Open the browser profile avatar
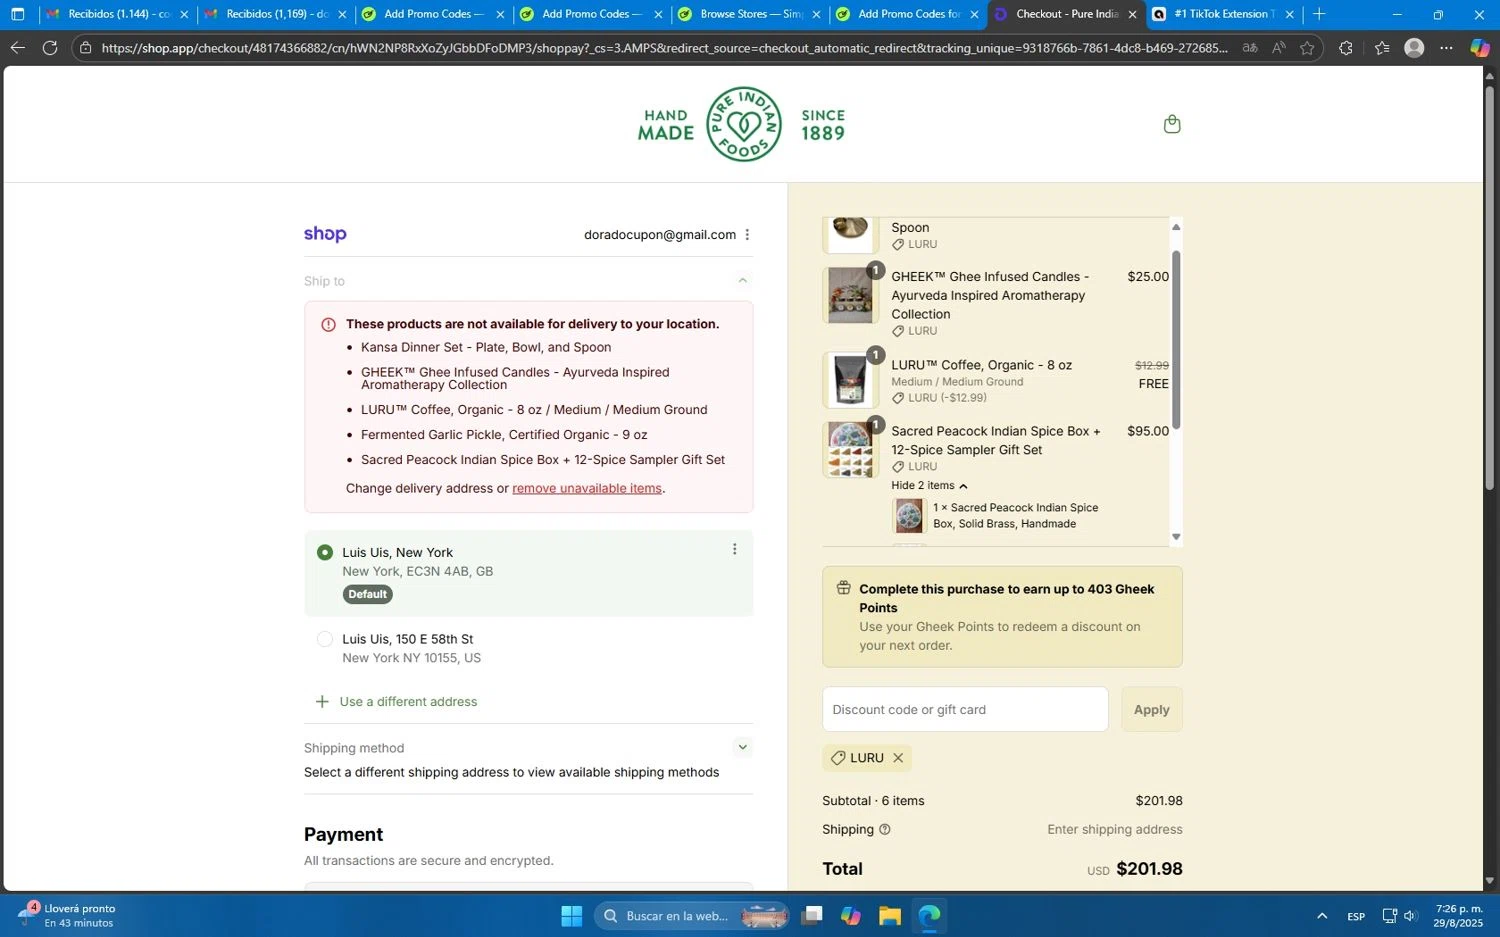This screenshot has width=1500, height=937. [1414, 48]
